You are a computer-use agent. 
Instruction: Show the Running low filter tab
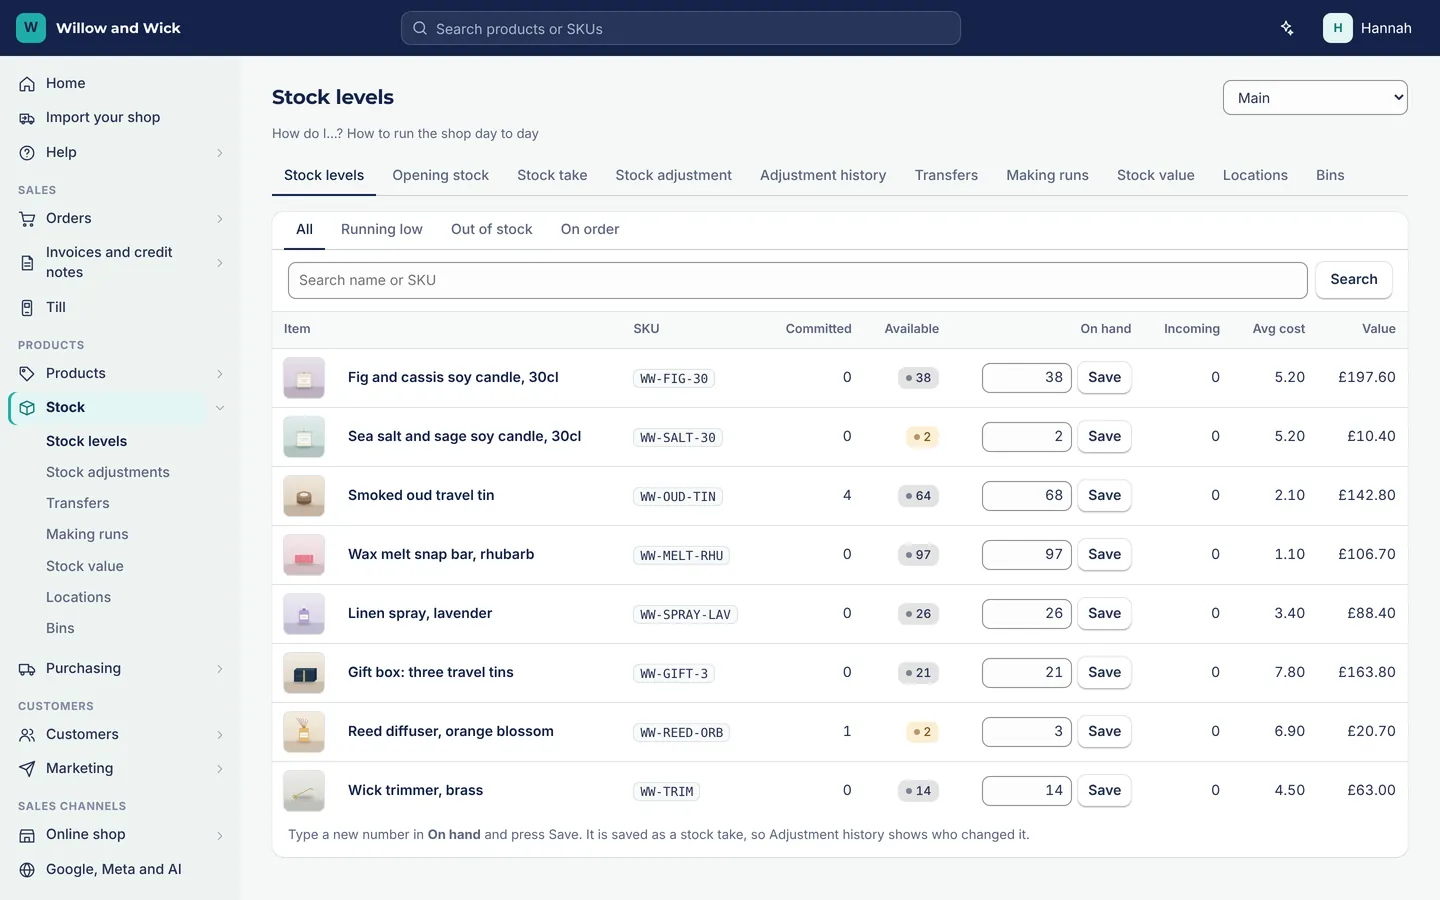(382, 229)
